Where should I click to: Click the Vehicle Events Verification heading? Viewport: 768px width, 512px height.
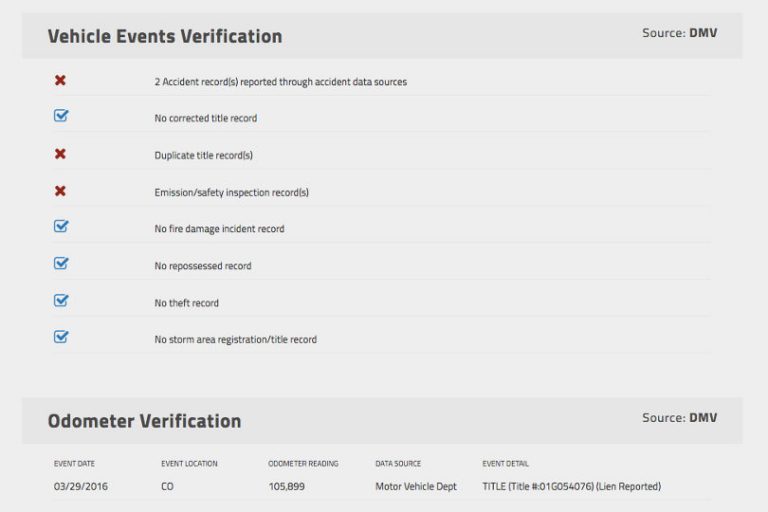[x=165, y=37]
